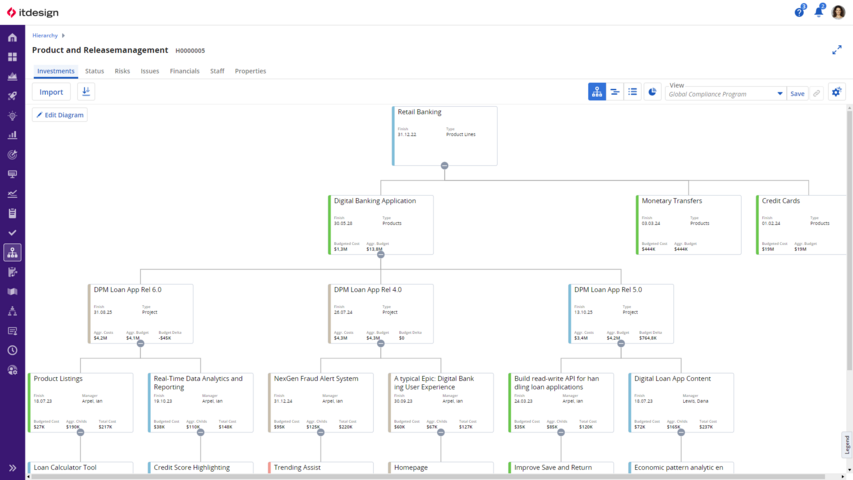The image size is (853, 480).
Task: Collapse the Retail Banking node
Action: coord(444,165)
